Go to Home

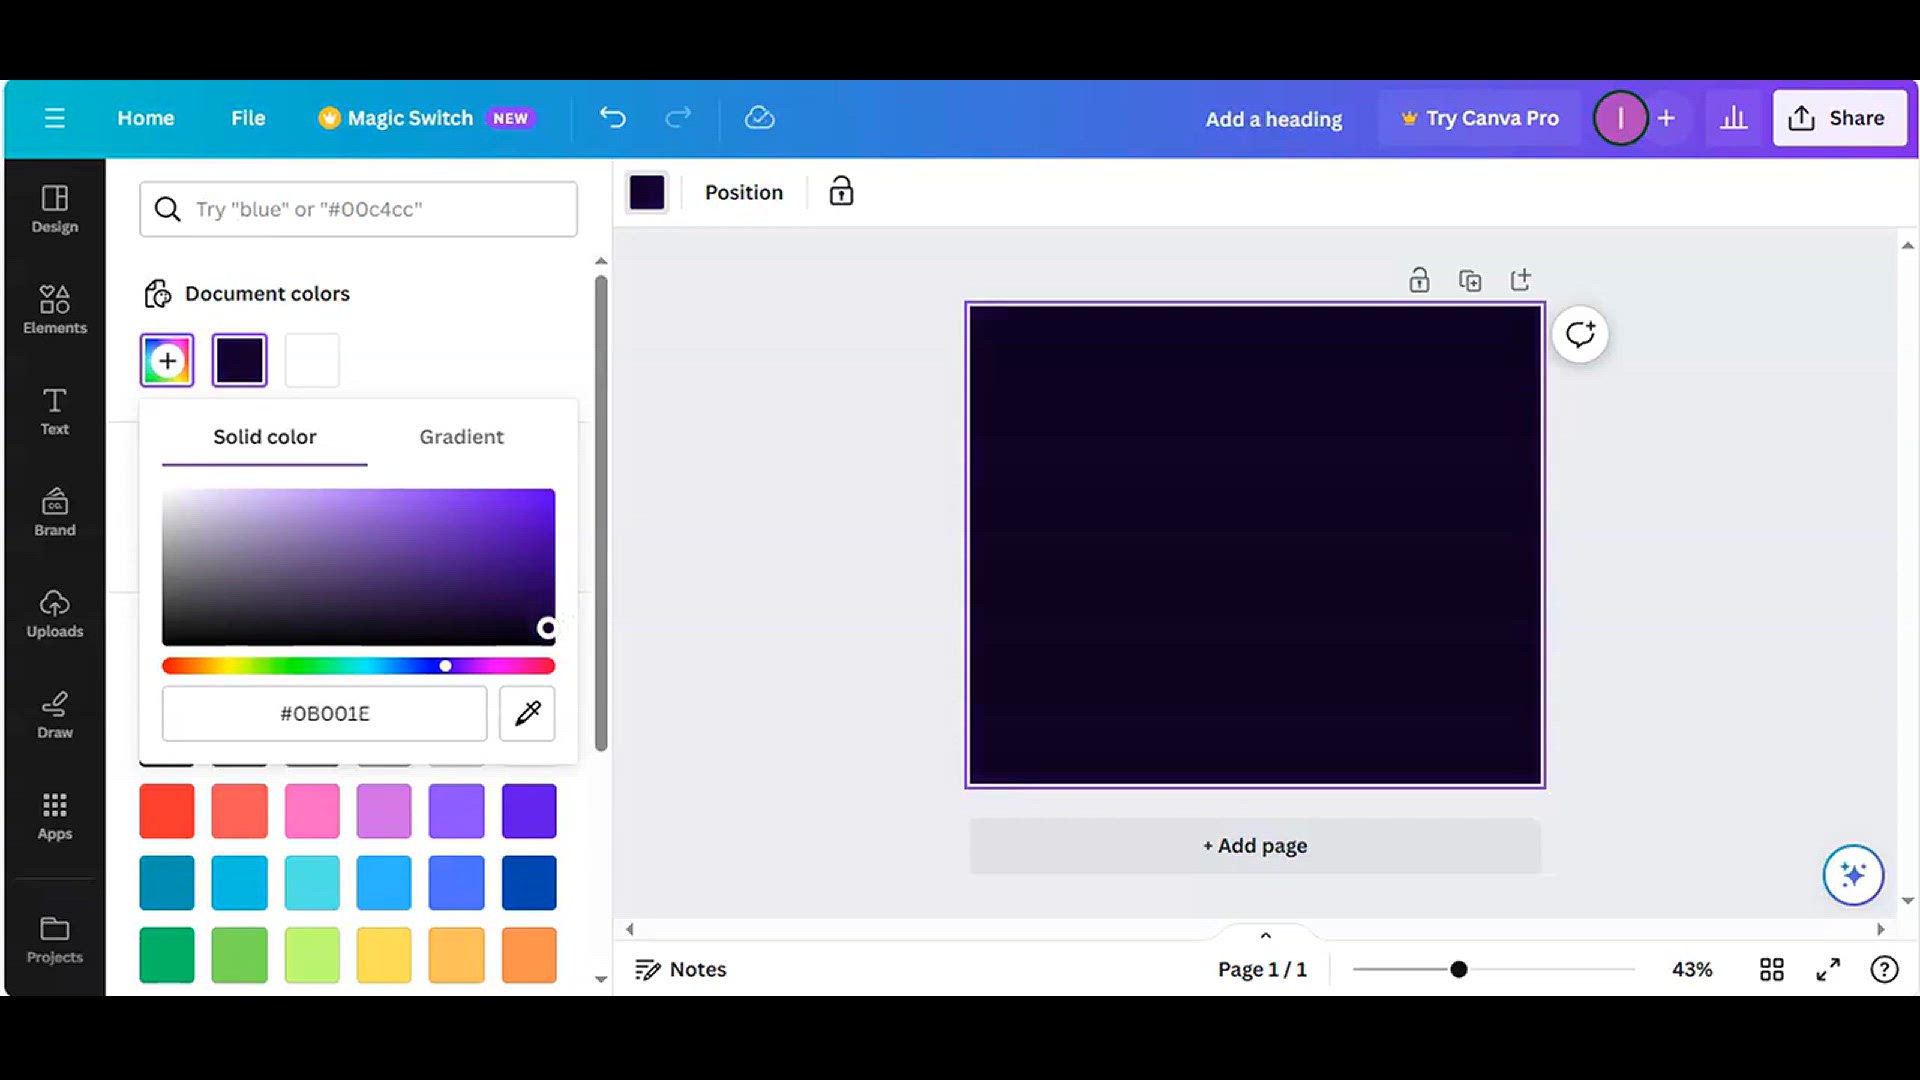point(146,118)
